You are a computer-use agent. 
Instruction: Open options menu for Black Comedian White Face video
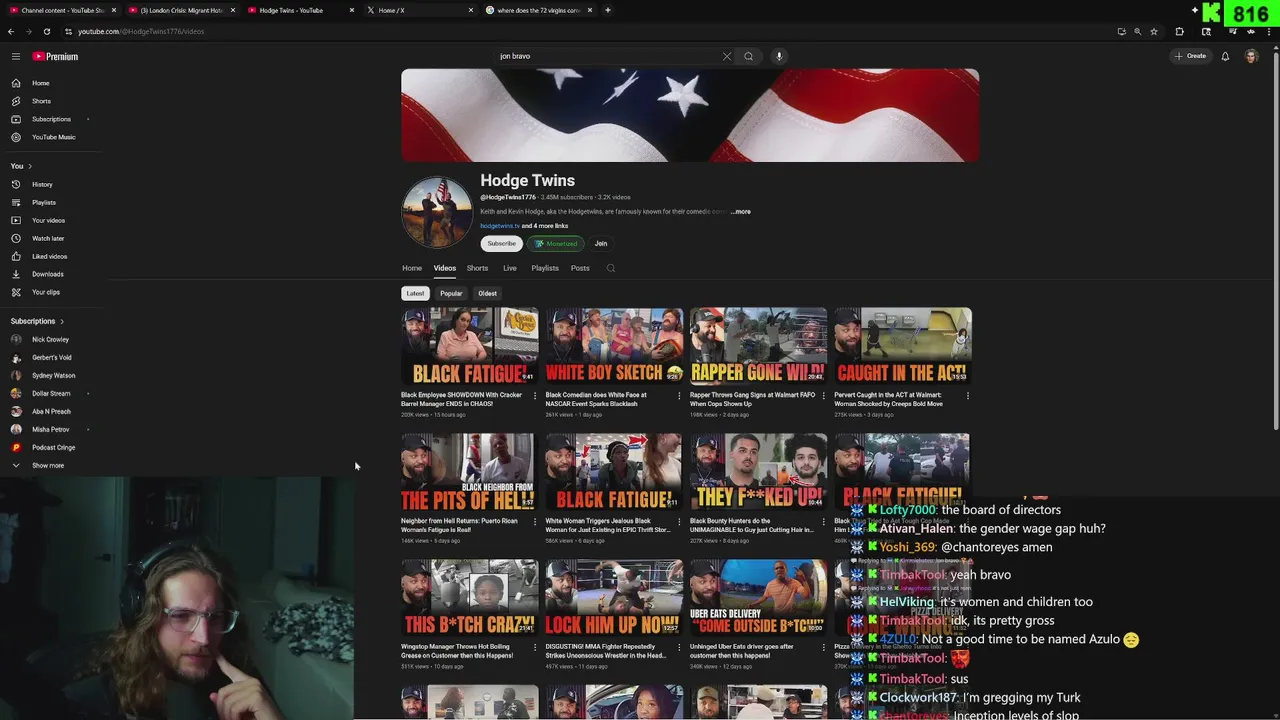(678, 395)
